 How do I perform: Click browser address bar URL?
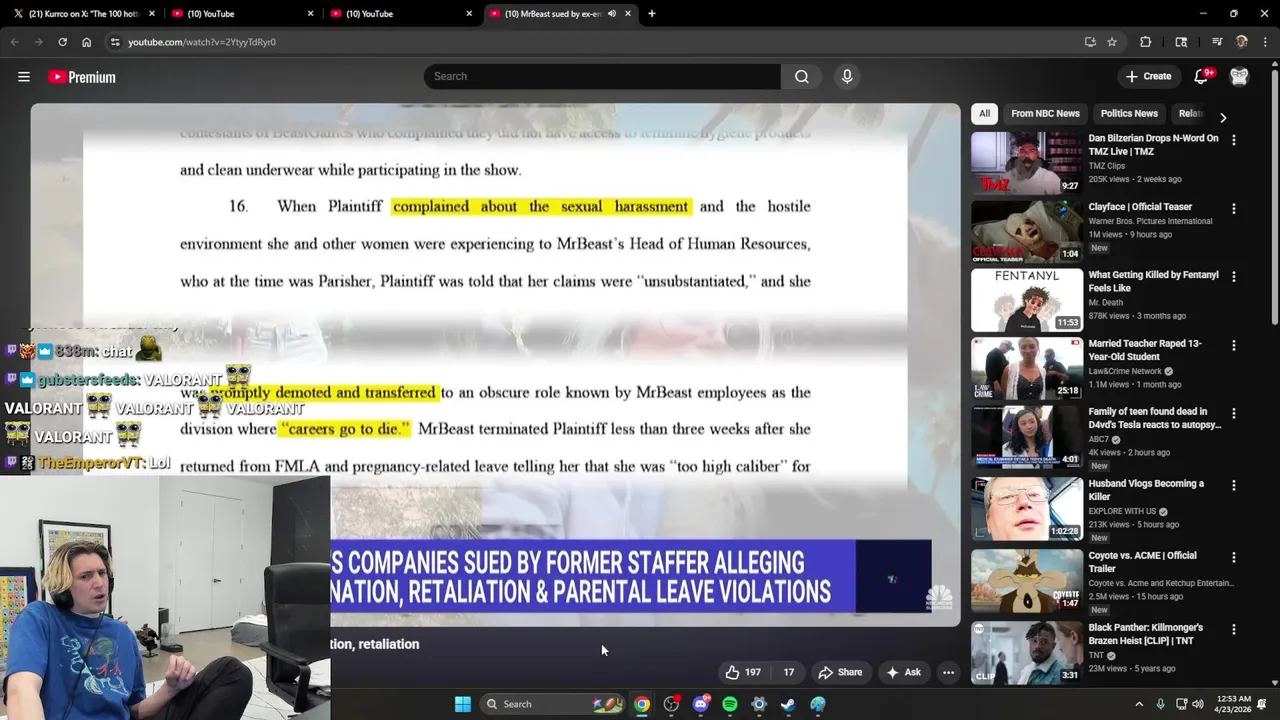(202, 42)
